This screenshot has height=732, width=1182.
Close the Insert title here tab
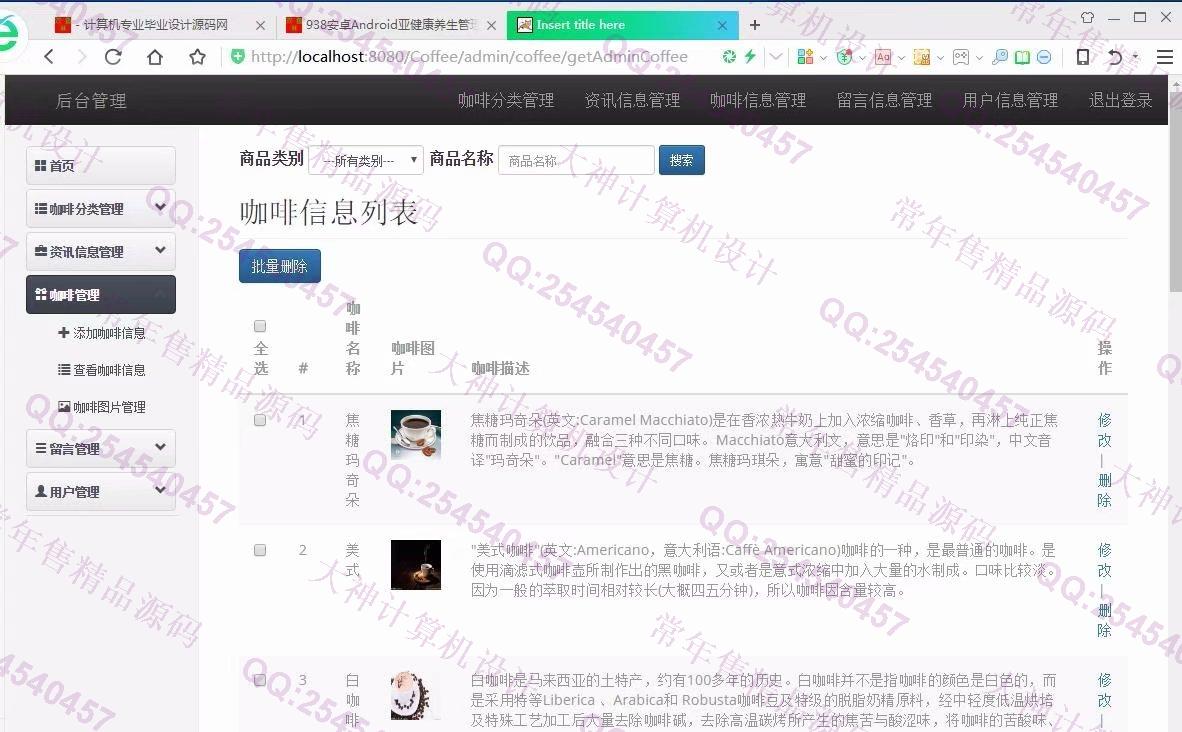coord(722,25)
